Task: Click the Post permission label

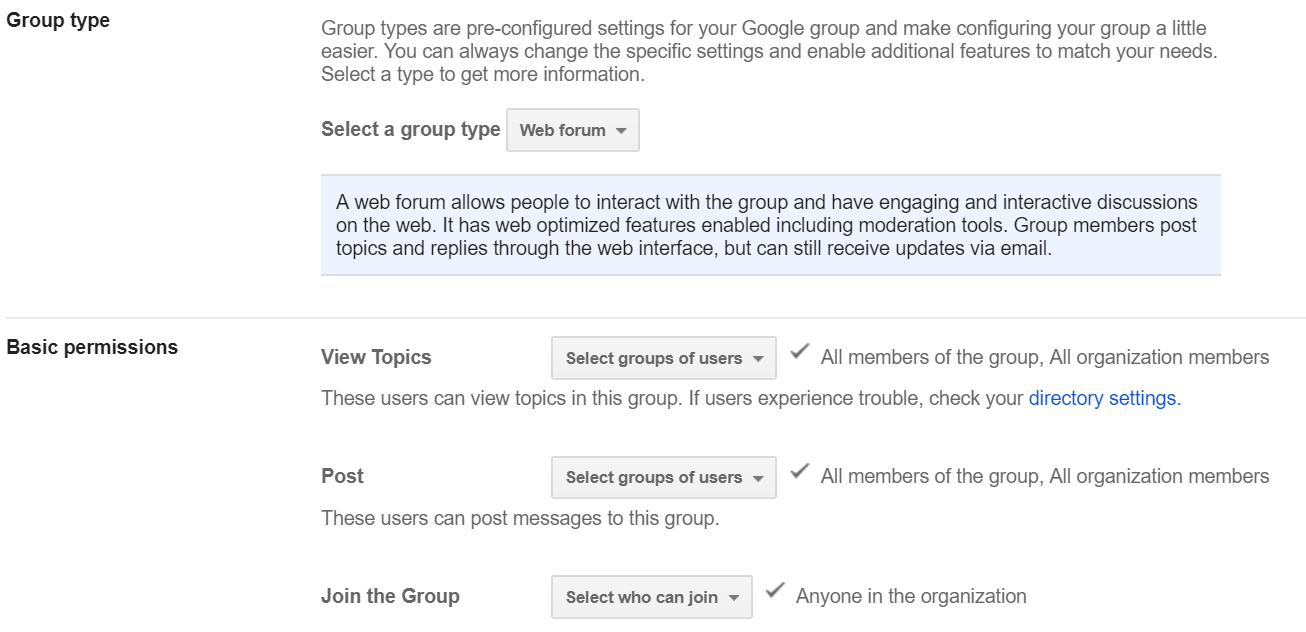Action: [x=342, y=476]
